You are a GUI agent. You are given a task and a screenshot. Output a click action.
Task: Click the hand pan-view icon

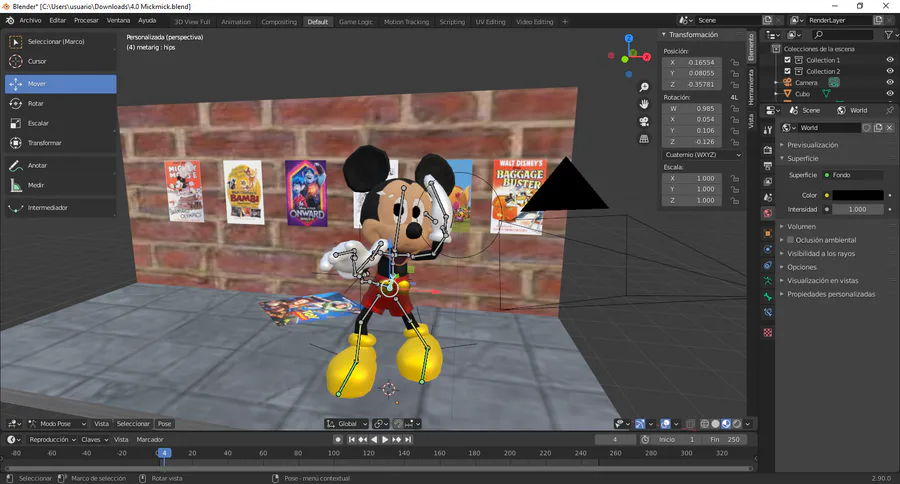[x=644, y=104]
